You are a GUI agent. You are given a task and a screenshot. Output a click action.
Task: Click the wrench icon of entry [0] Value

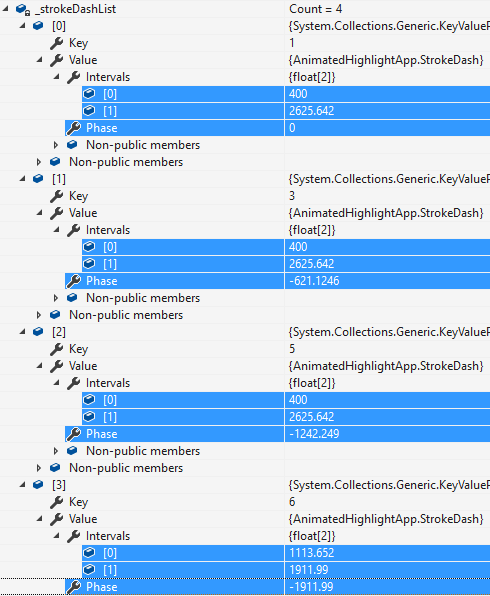tap(57, 60)
